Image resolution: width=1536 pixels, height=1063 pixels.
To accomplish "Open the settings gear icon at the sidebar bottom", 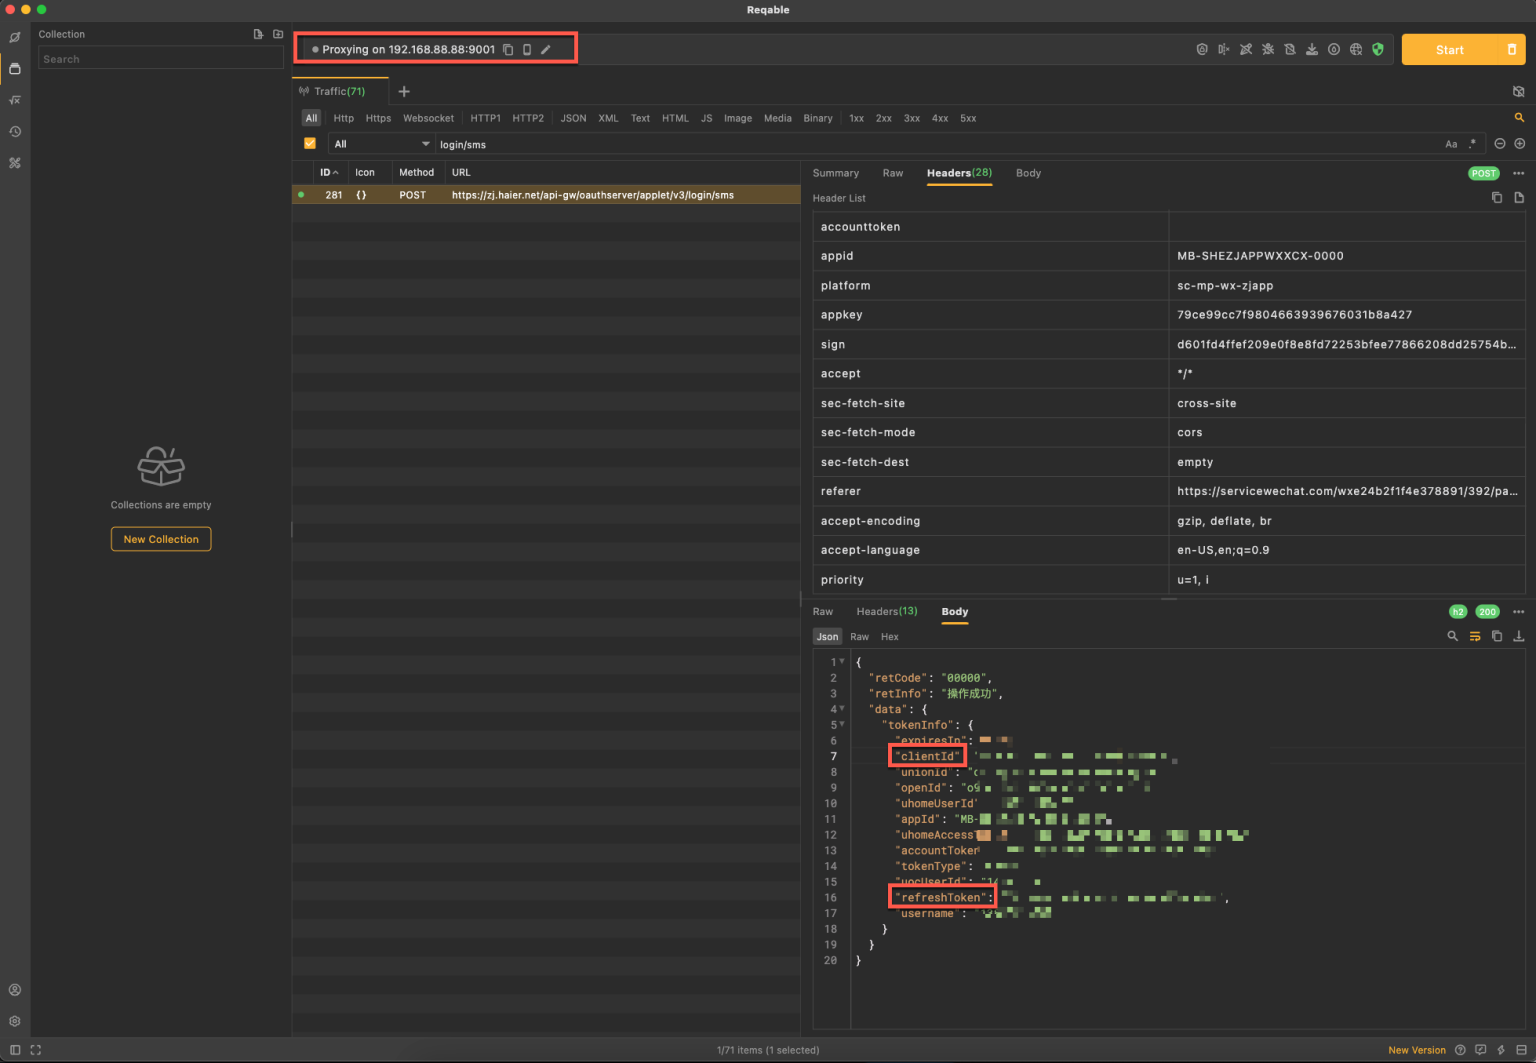I will tap(15, 1021).
